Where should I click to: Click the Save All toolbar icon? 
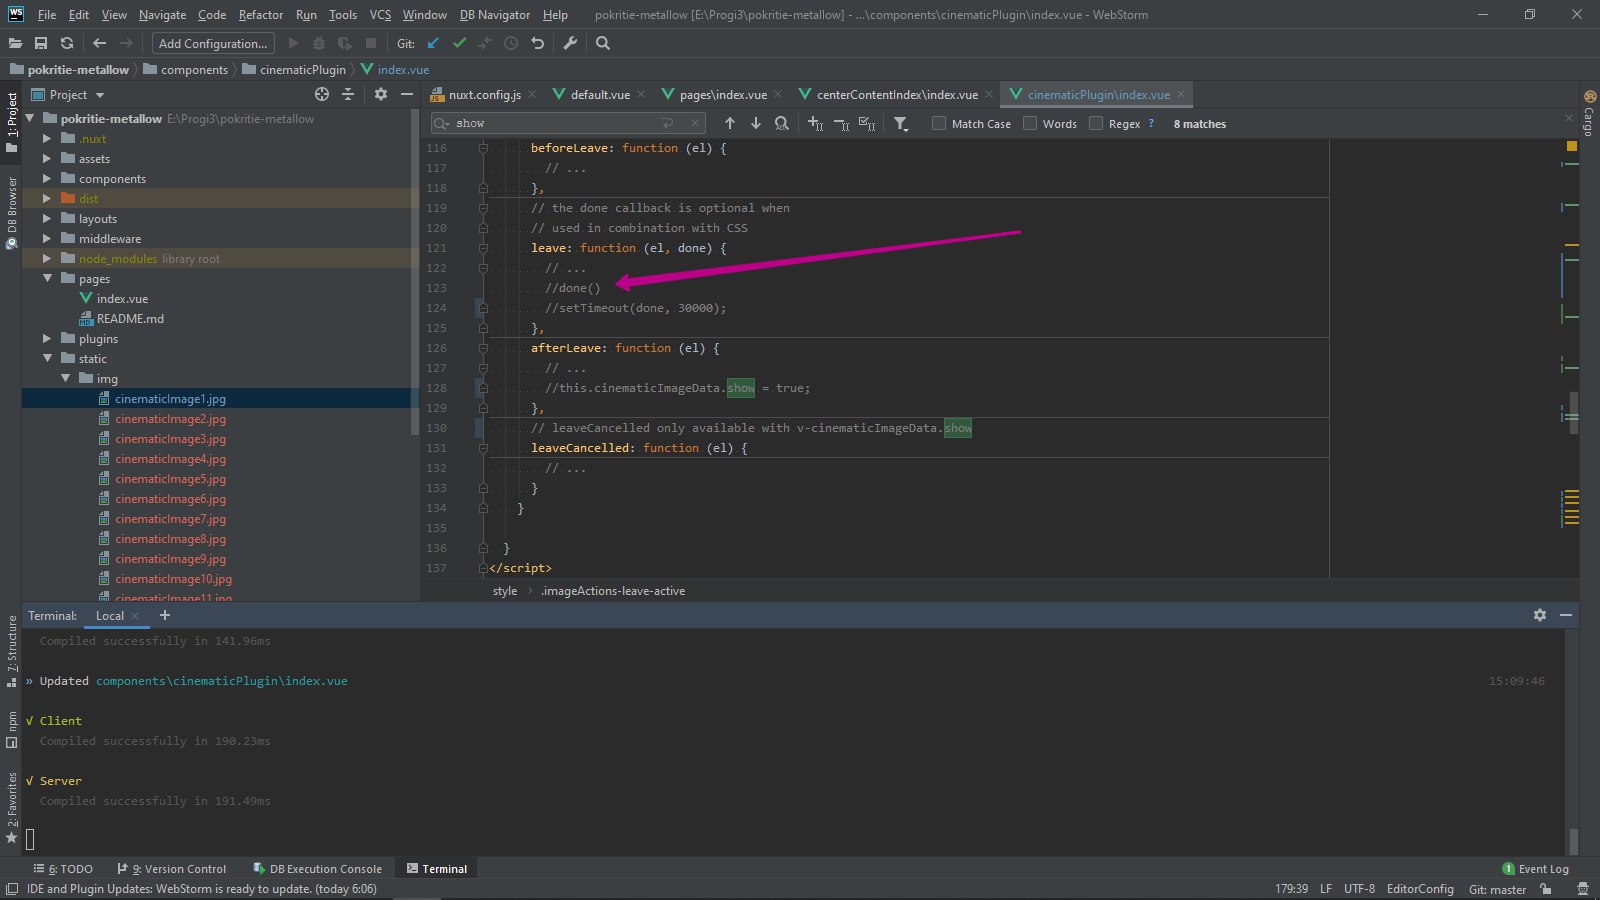coord(41,43)
